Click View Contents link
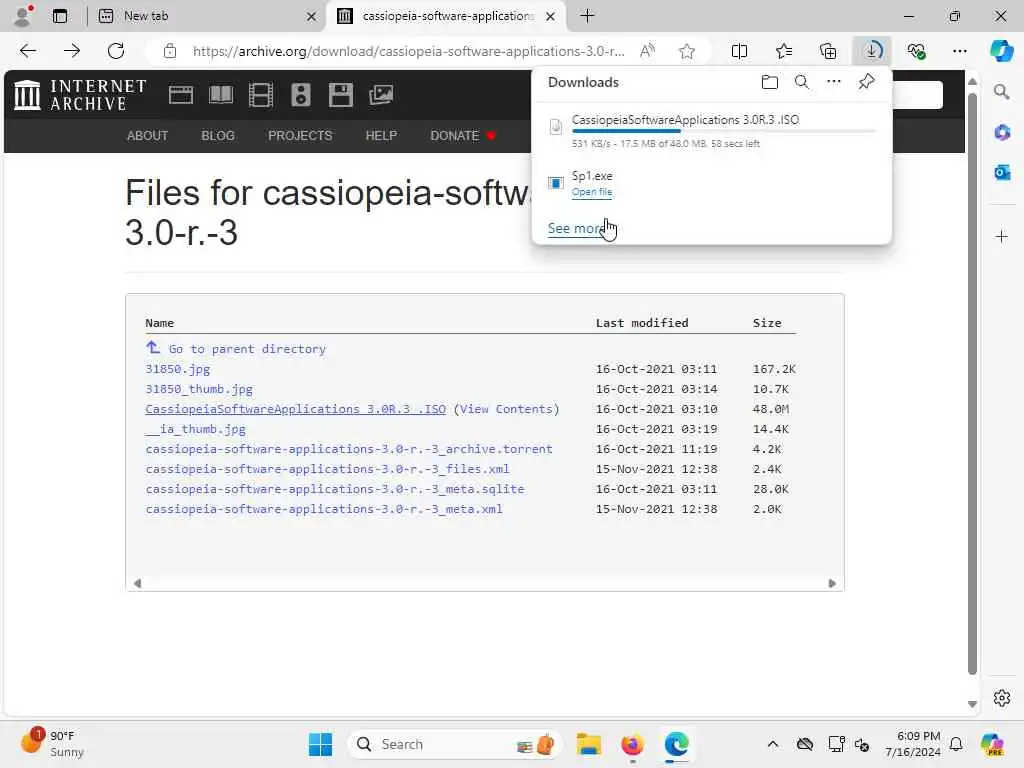 pos(506,409)
